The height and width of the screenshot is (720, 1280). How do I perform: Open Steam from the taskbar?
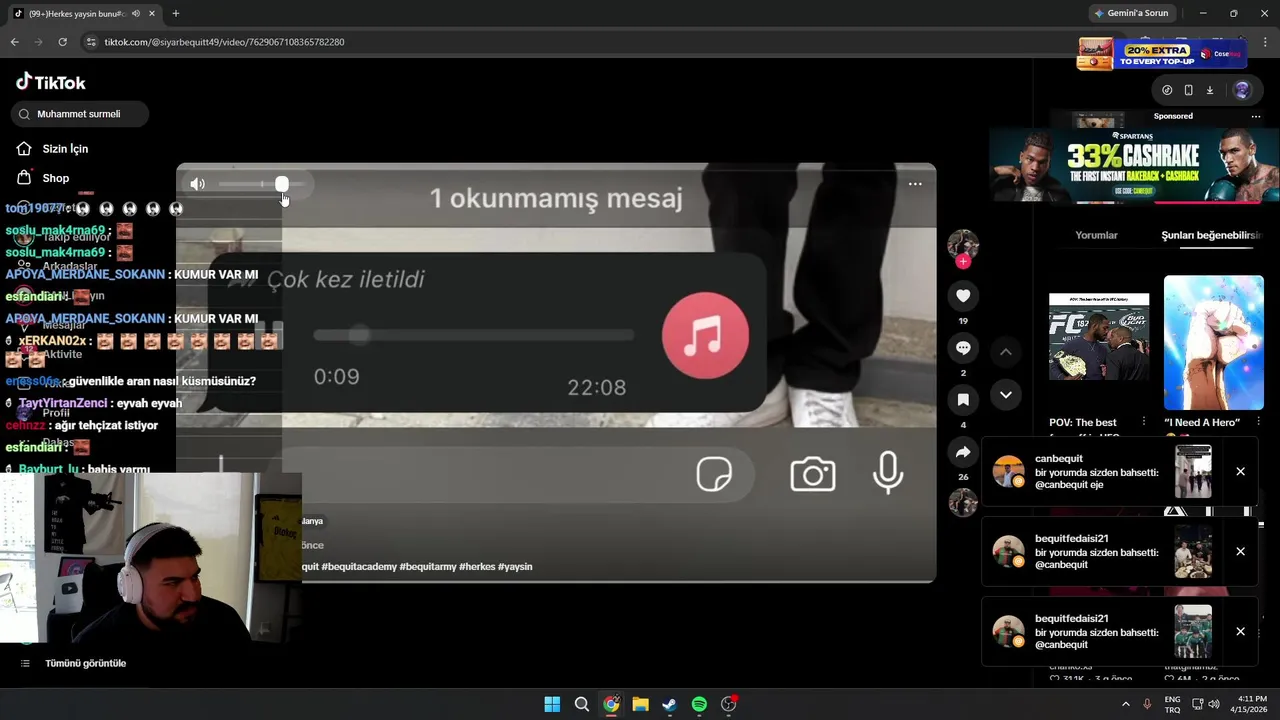click(x=669, y=704)
